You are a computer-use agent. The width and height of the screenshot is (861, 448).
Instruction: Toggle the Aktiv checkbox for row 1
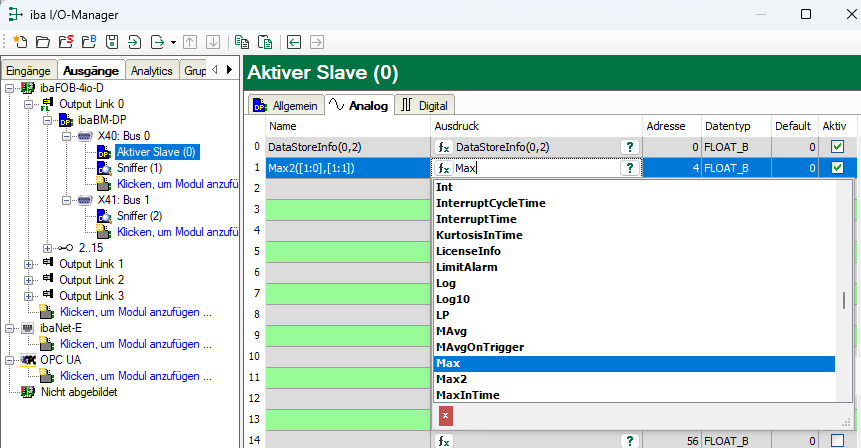pos(837,168)
